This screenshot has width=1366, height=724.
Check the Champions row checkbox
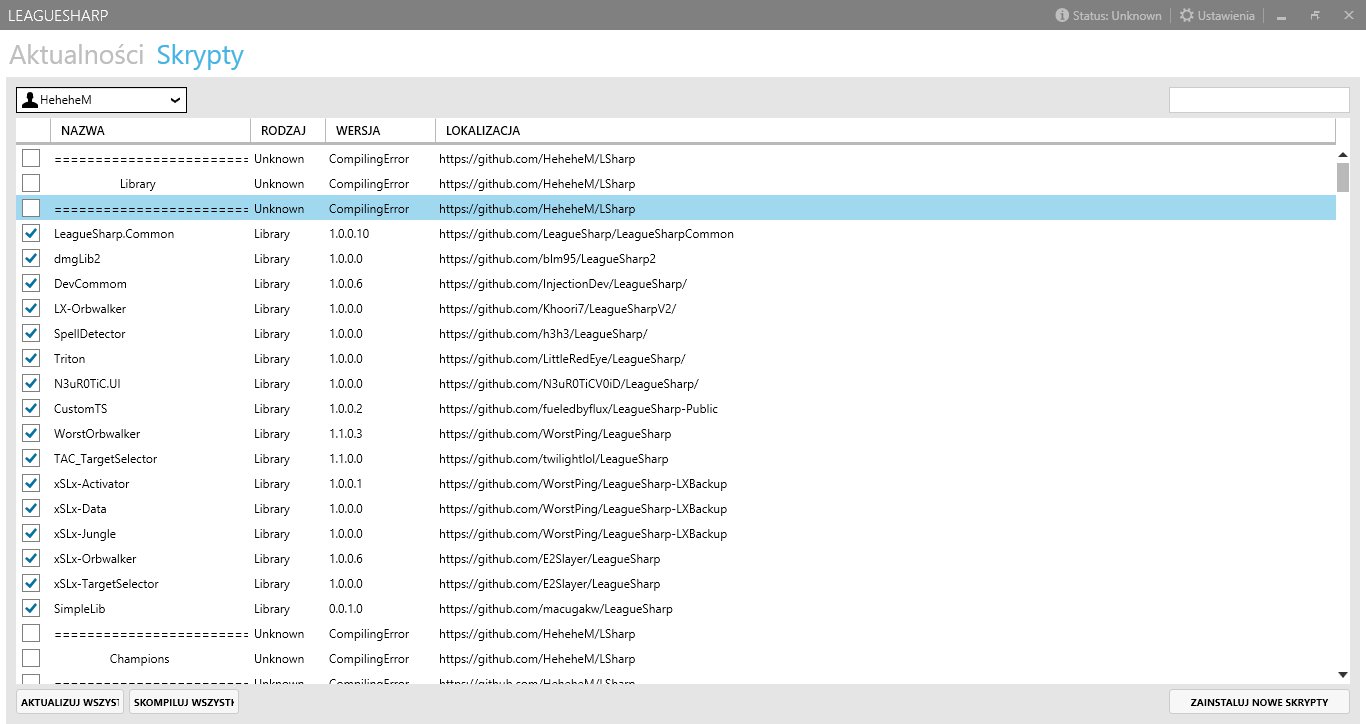[x=31, y=658]
